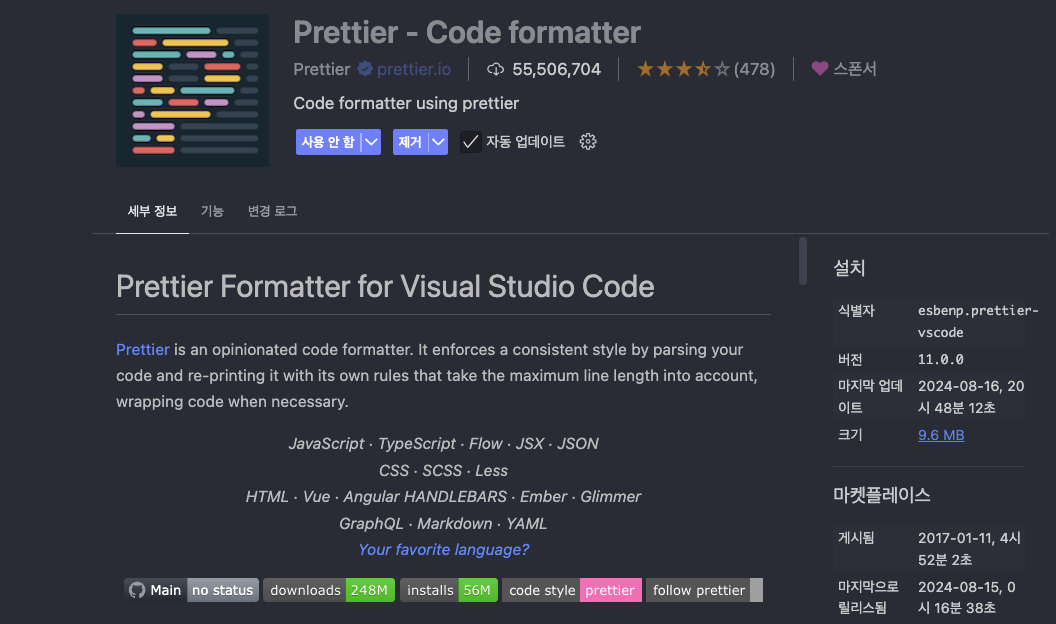
Task: Click the download count cloud icon
Action: click(x=494, y=68)
